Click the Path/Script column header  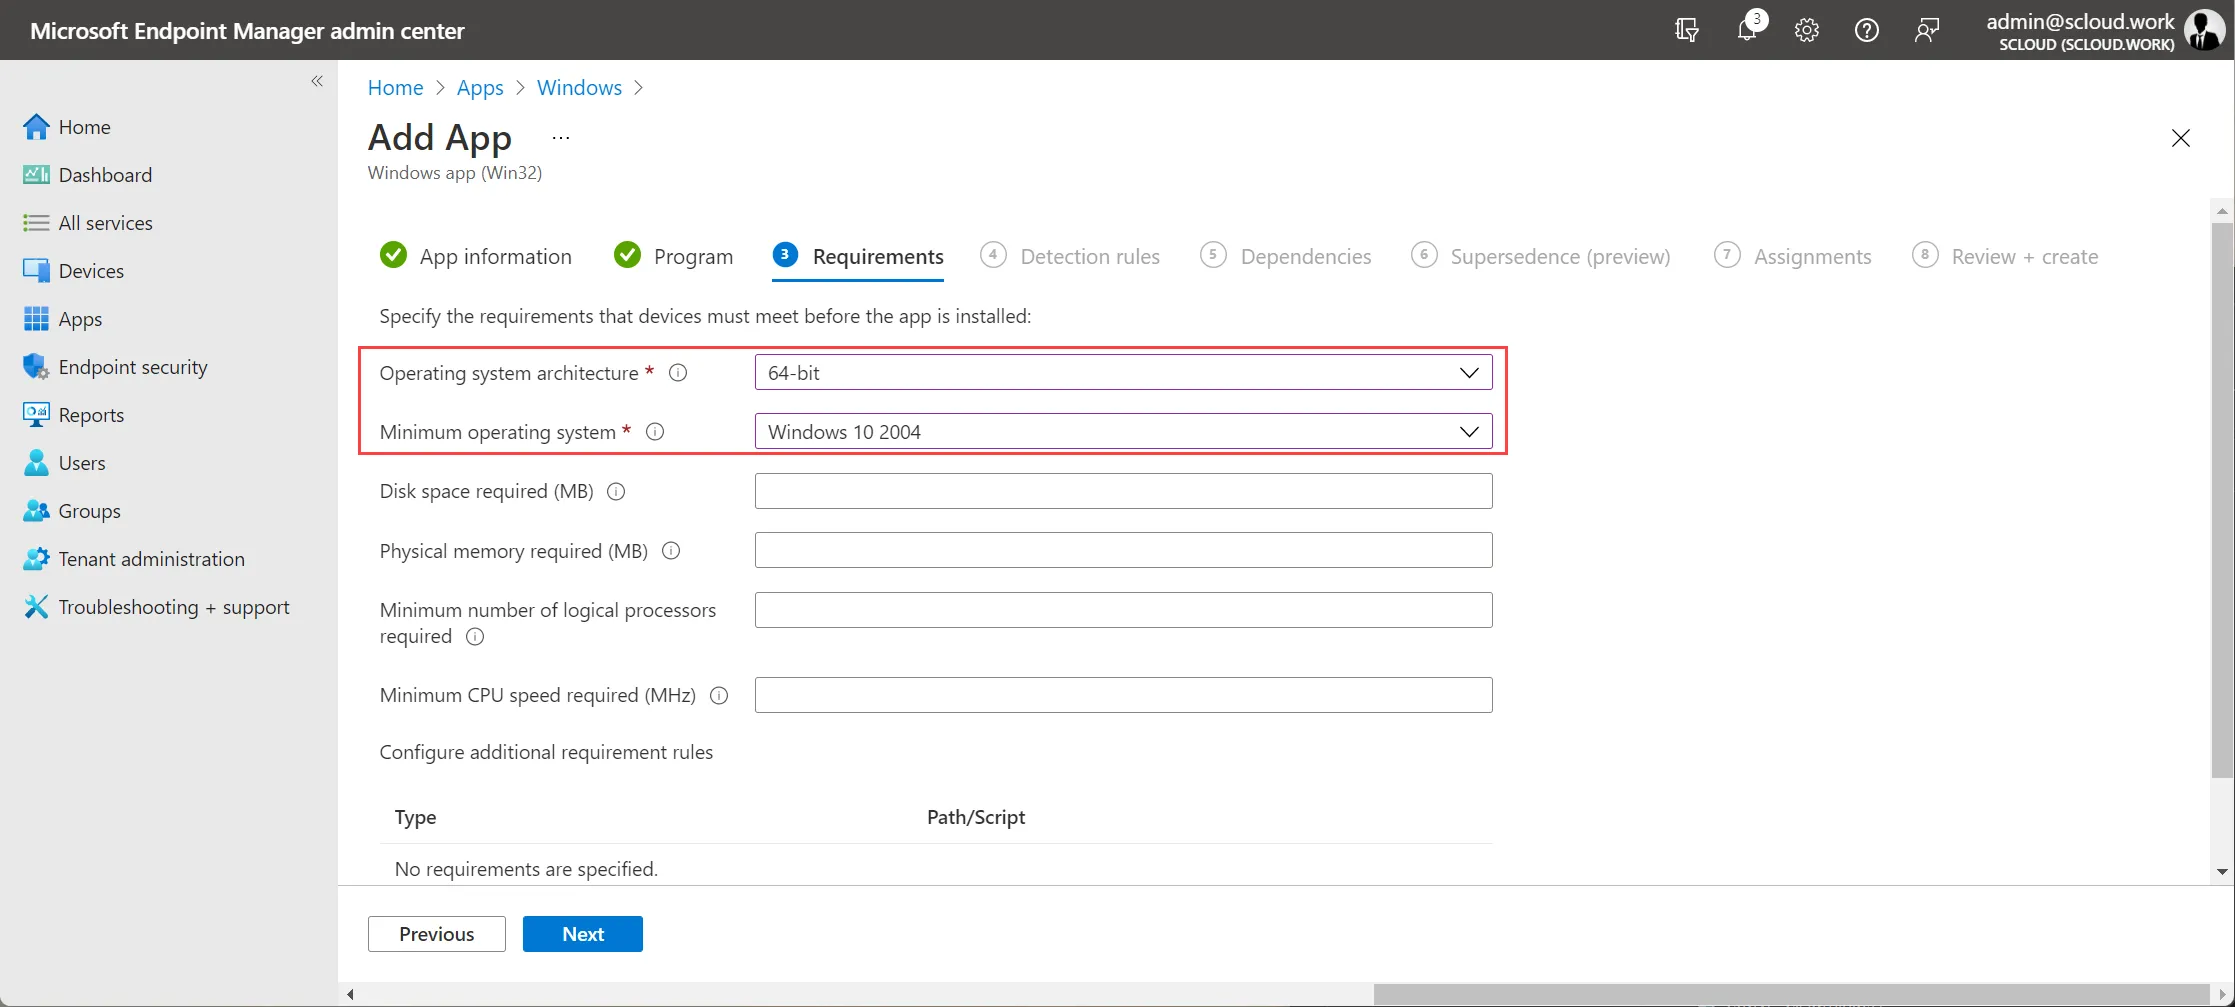pos(976,817)
